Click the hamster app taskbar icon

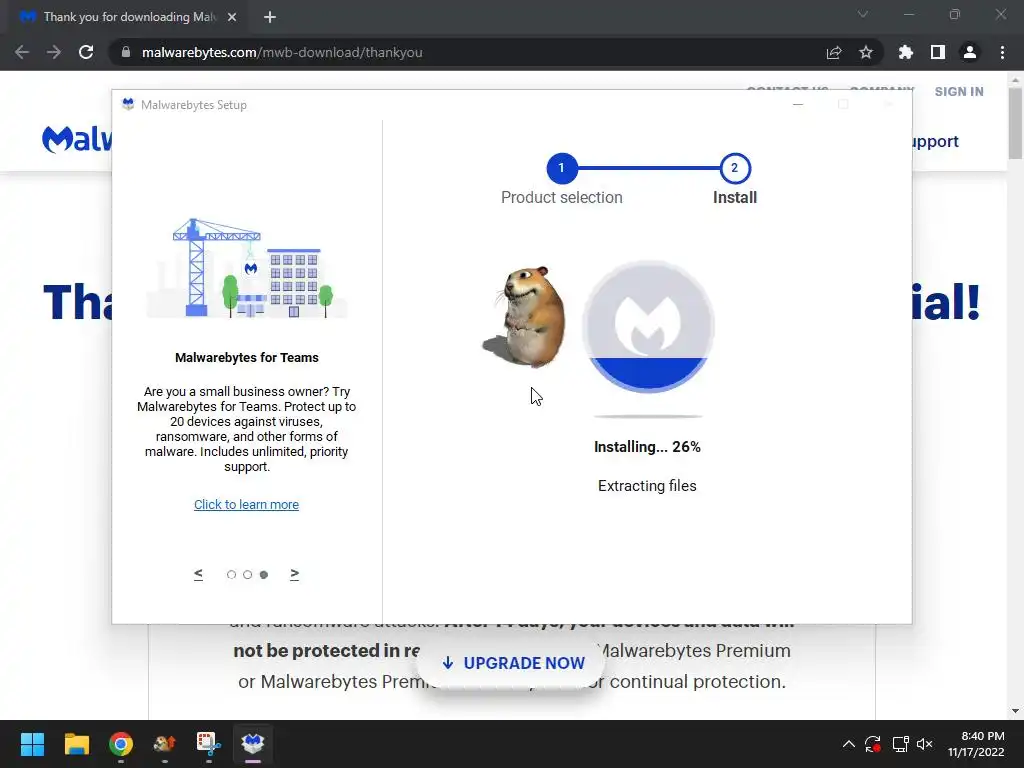165,744
